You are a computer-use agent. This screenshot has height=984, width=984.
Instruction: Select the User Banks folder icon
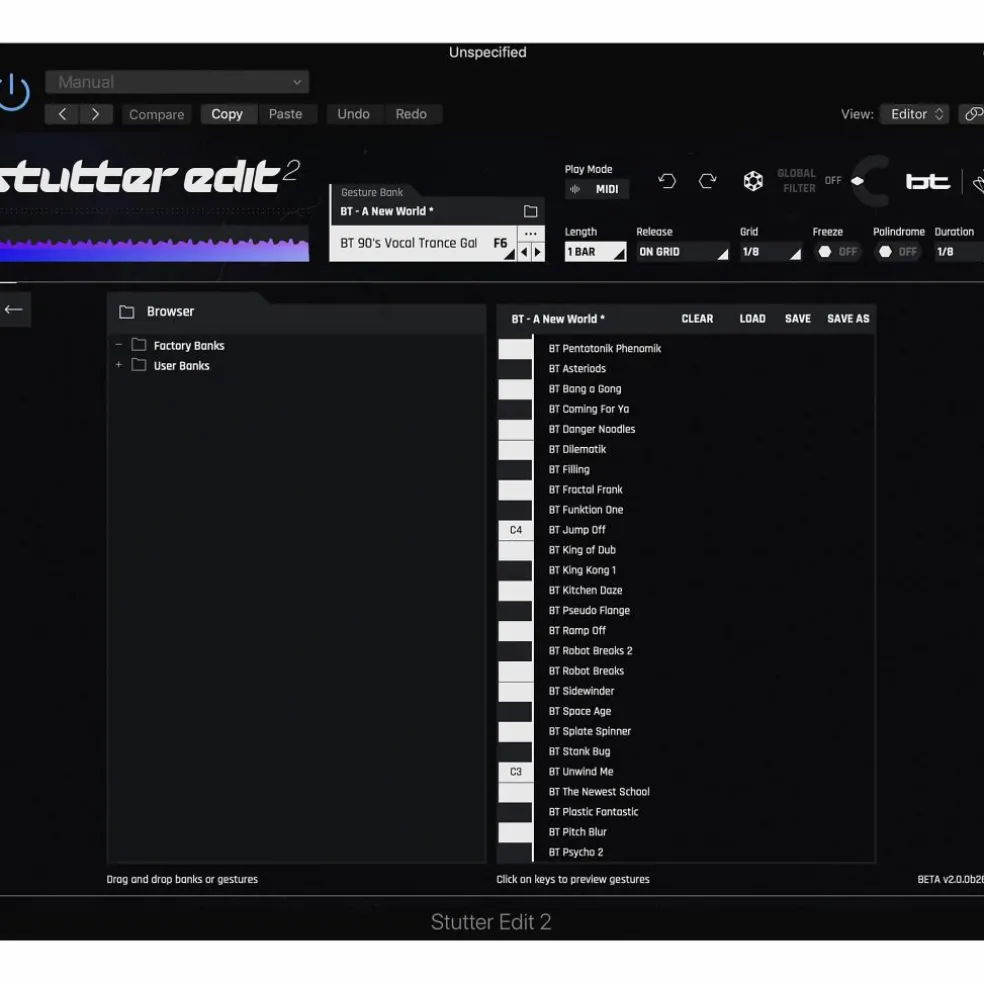pyautogui.click(x=139, y=365)
